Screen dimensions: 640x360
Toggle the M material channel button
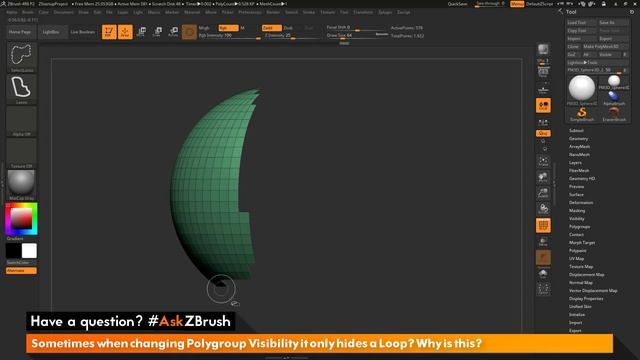[242, 28]
